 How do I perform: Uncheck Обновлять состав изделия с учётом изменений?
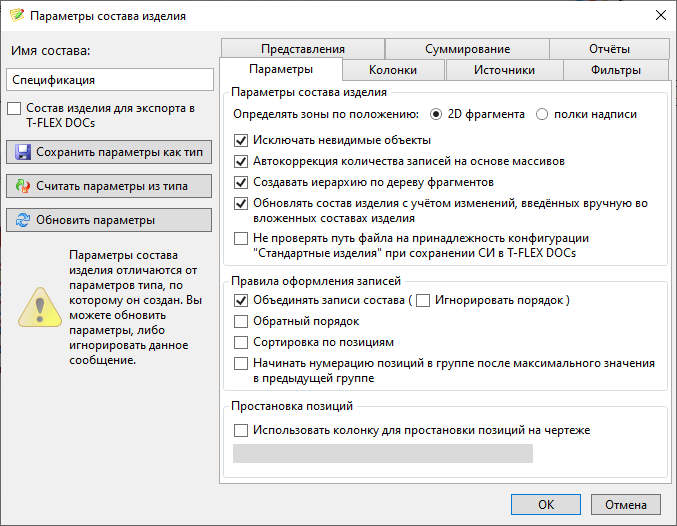click(x=241, y=203)
